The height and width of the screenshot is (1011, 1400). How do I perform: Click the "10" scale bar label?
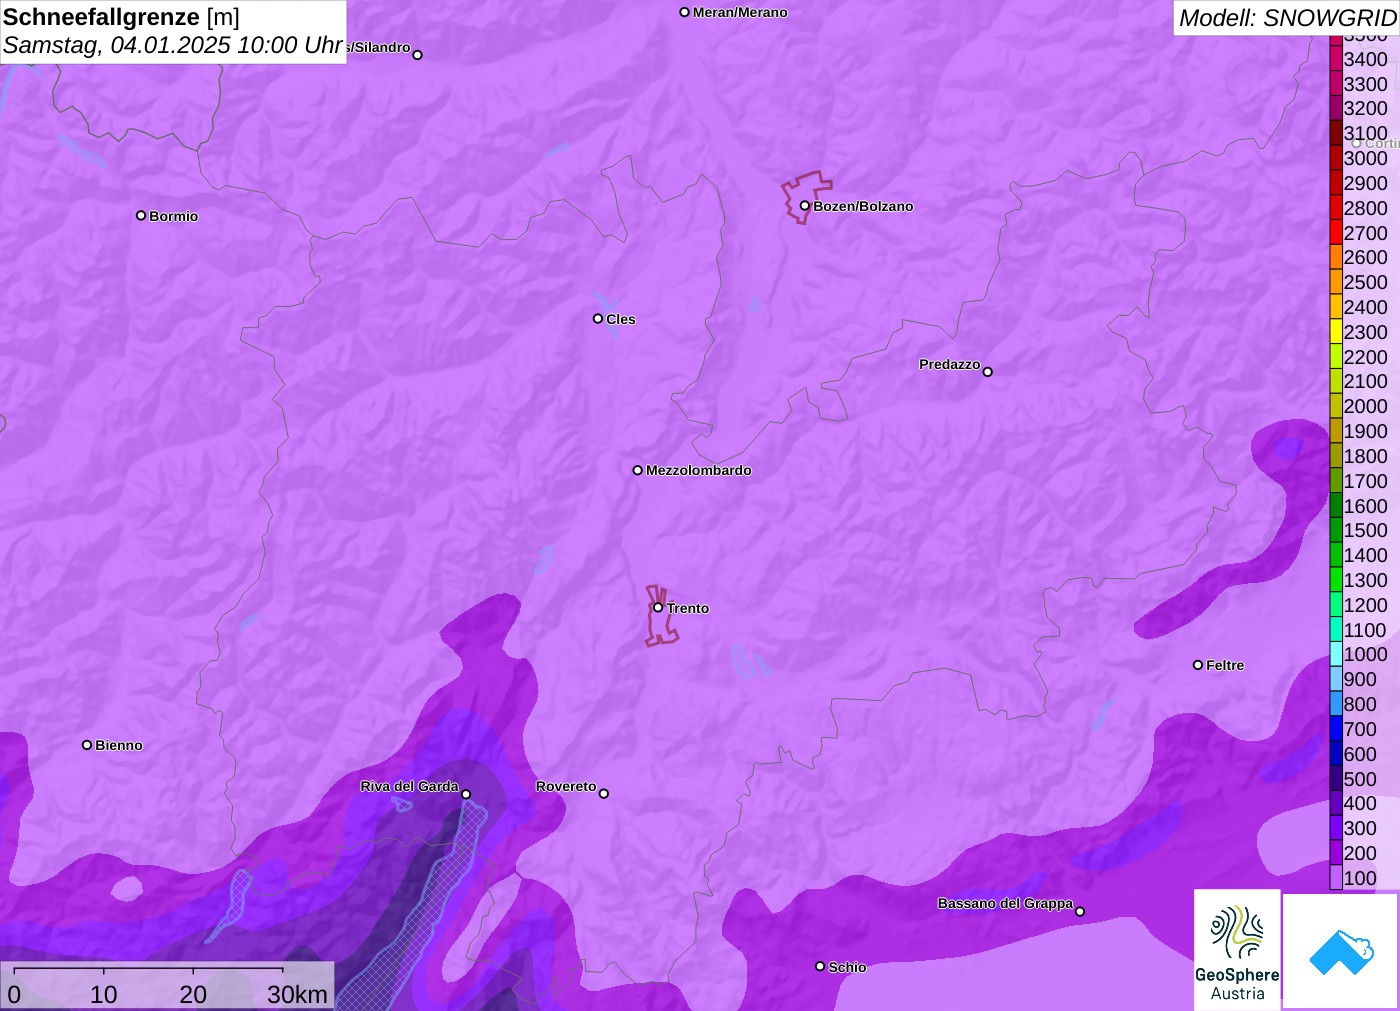(x=104, y=994)
